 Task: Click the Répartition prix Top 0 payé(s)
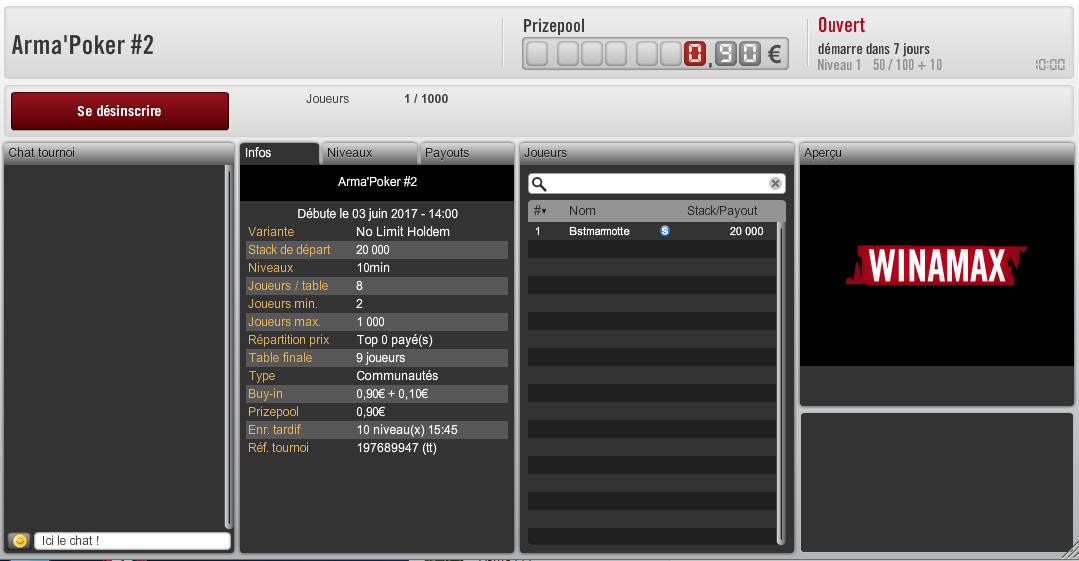click(x=394, y=340)
